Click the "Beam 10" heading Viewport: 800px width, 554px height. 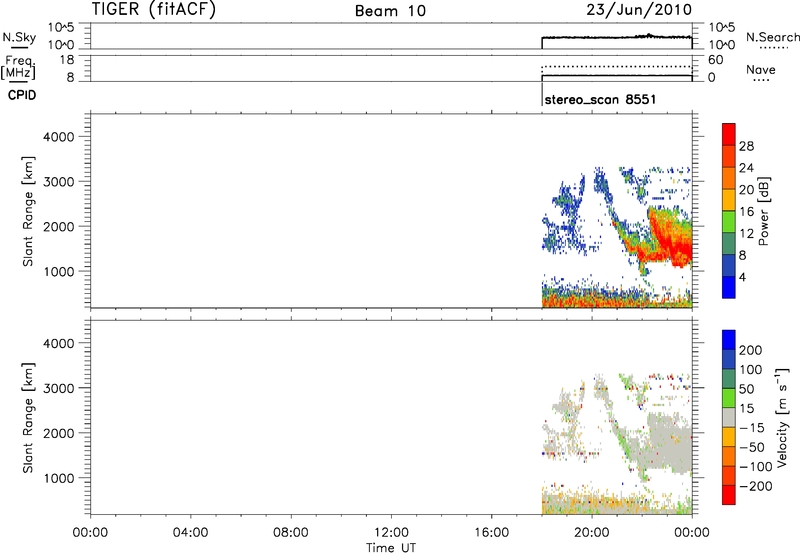click(x=390, y=11)
